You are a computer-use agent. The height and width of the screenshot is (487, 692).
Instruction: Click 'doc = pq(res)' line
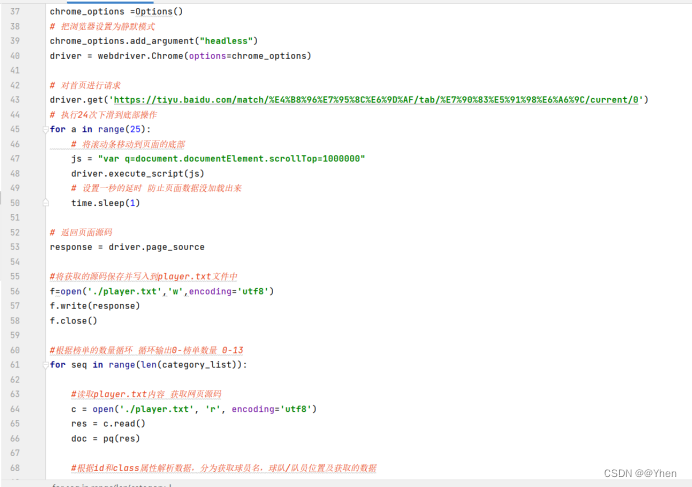pos(105,438)
